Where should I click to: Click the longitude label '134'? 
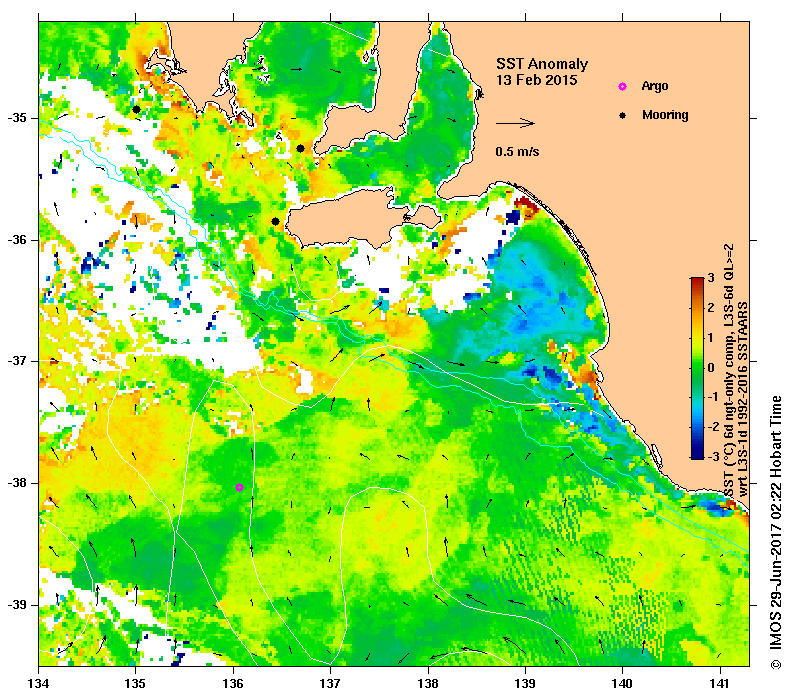pos(39,684)
